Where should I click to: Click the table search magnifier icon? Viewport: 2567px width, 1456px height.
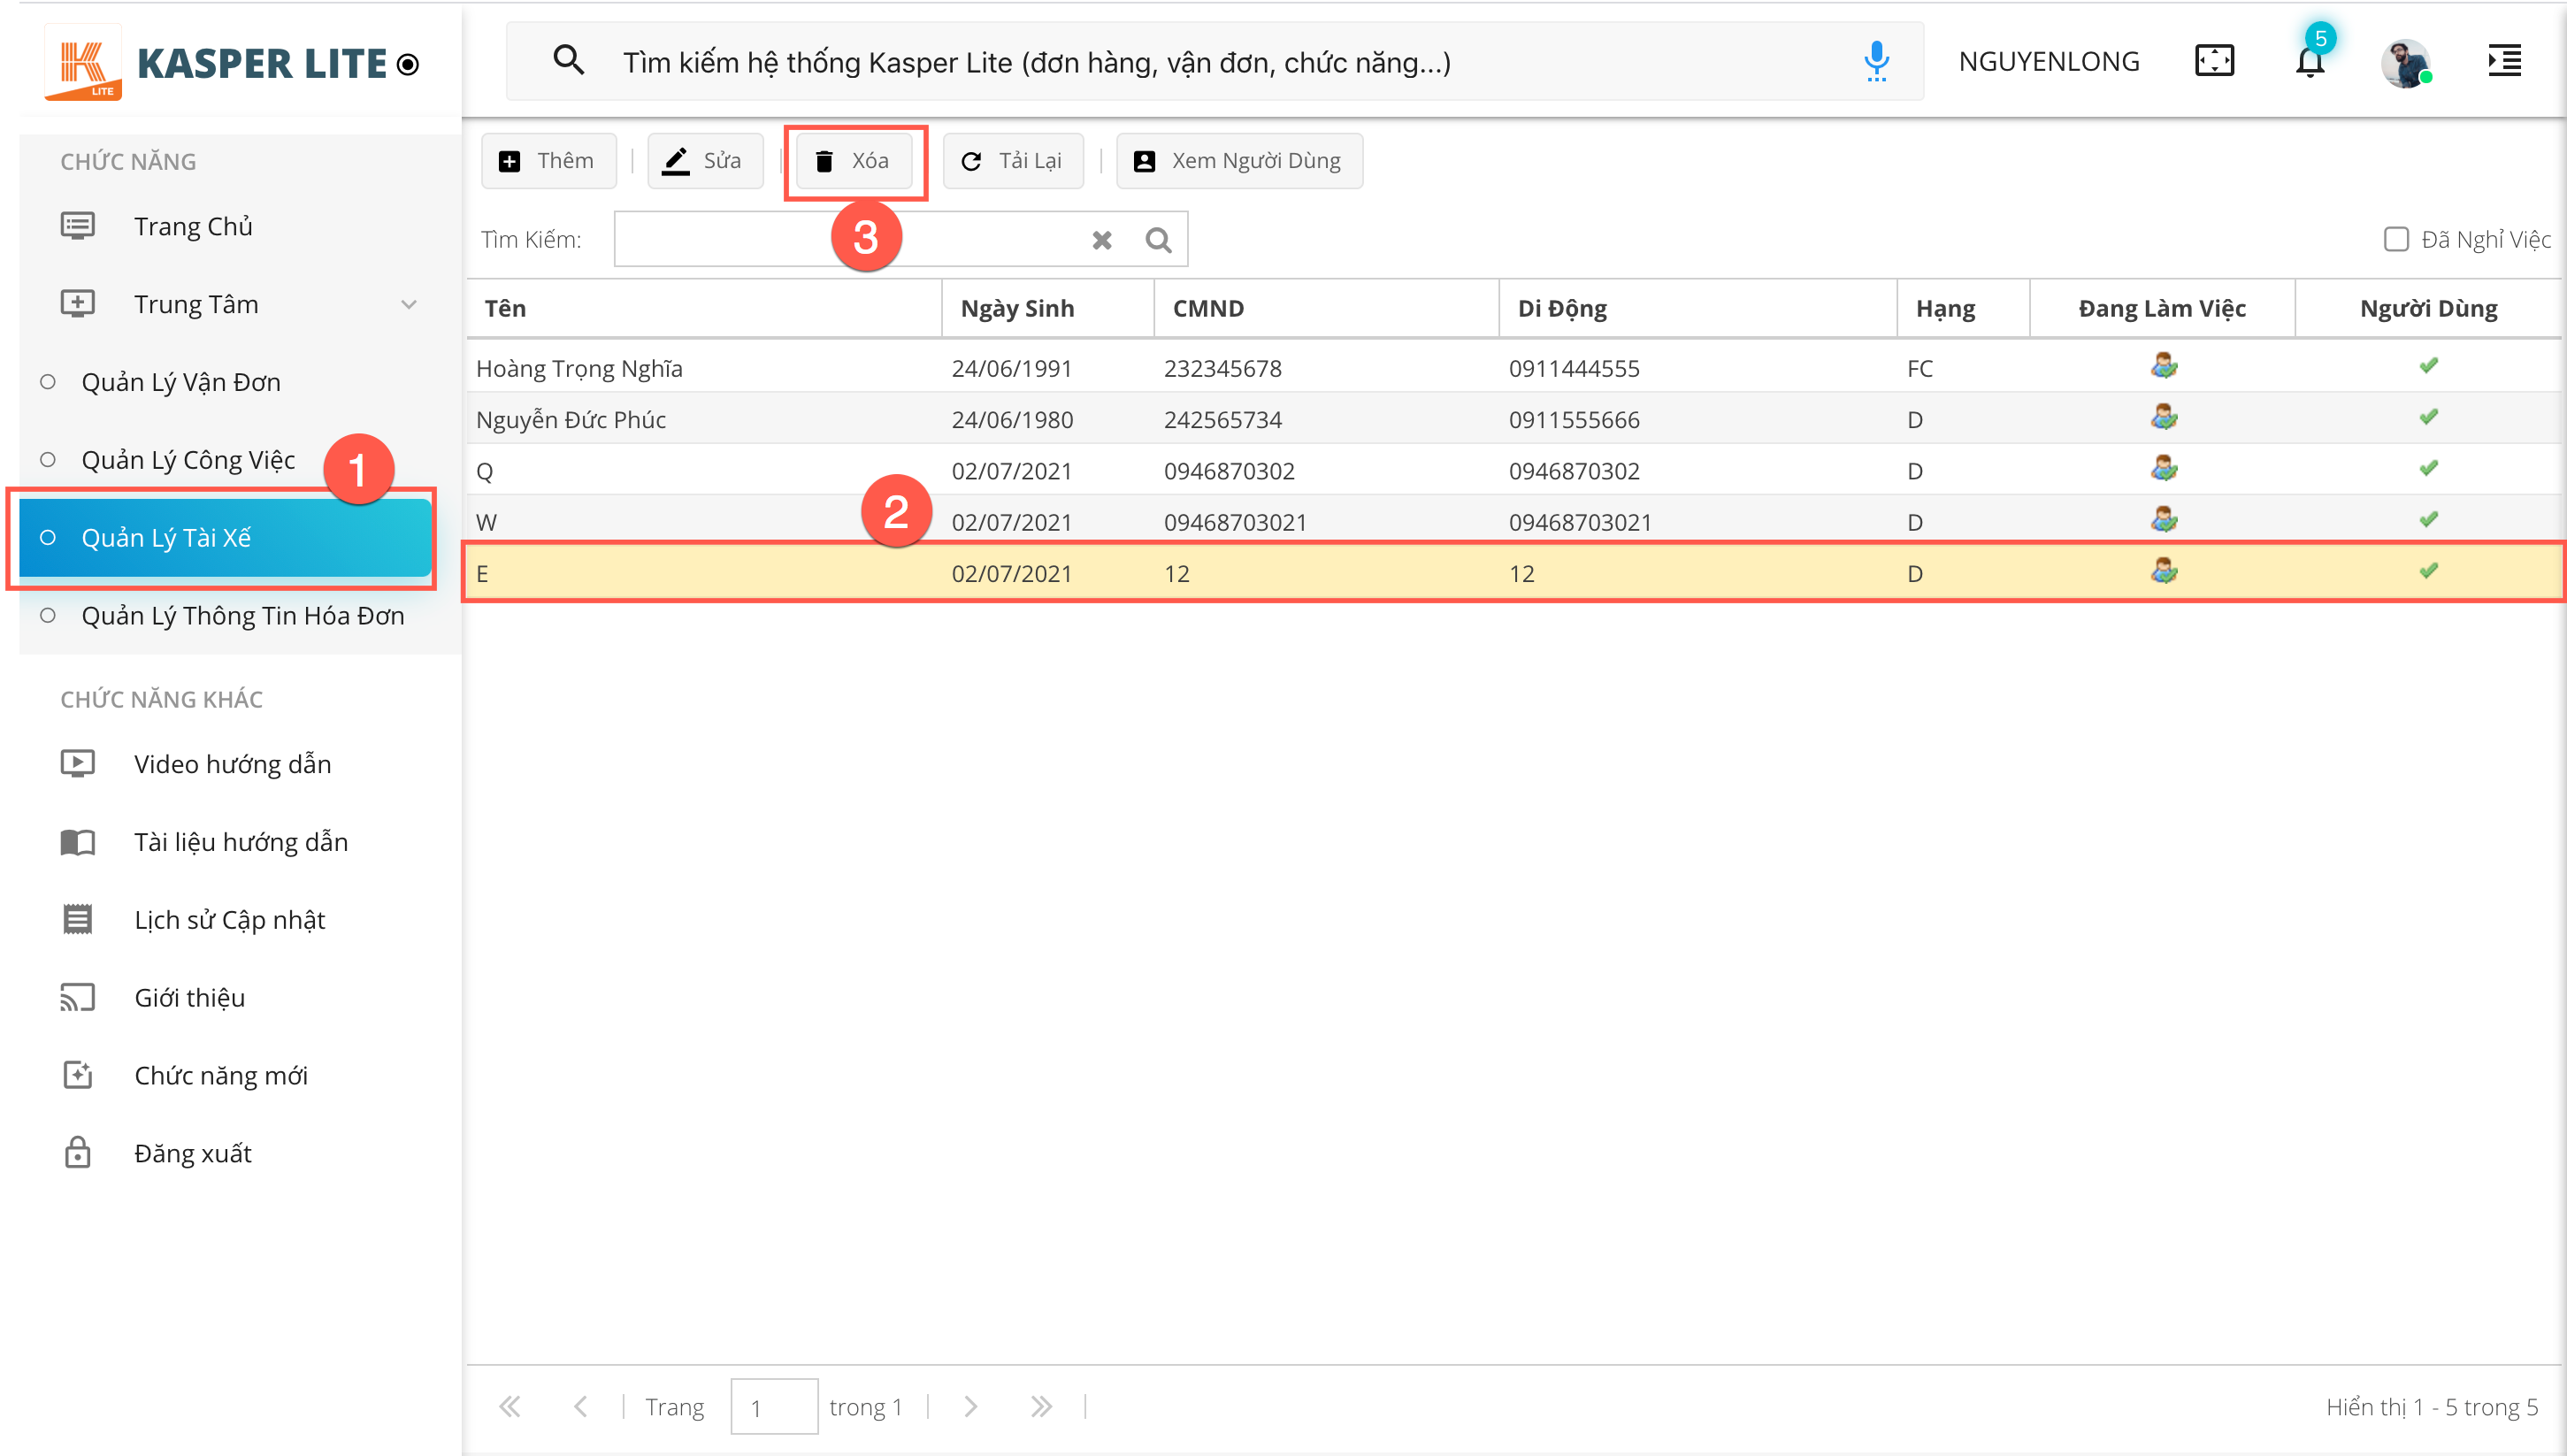point(1158,240)
